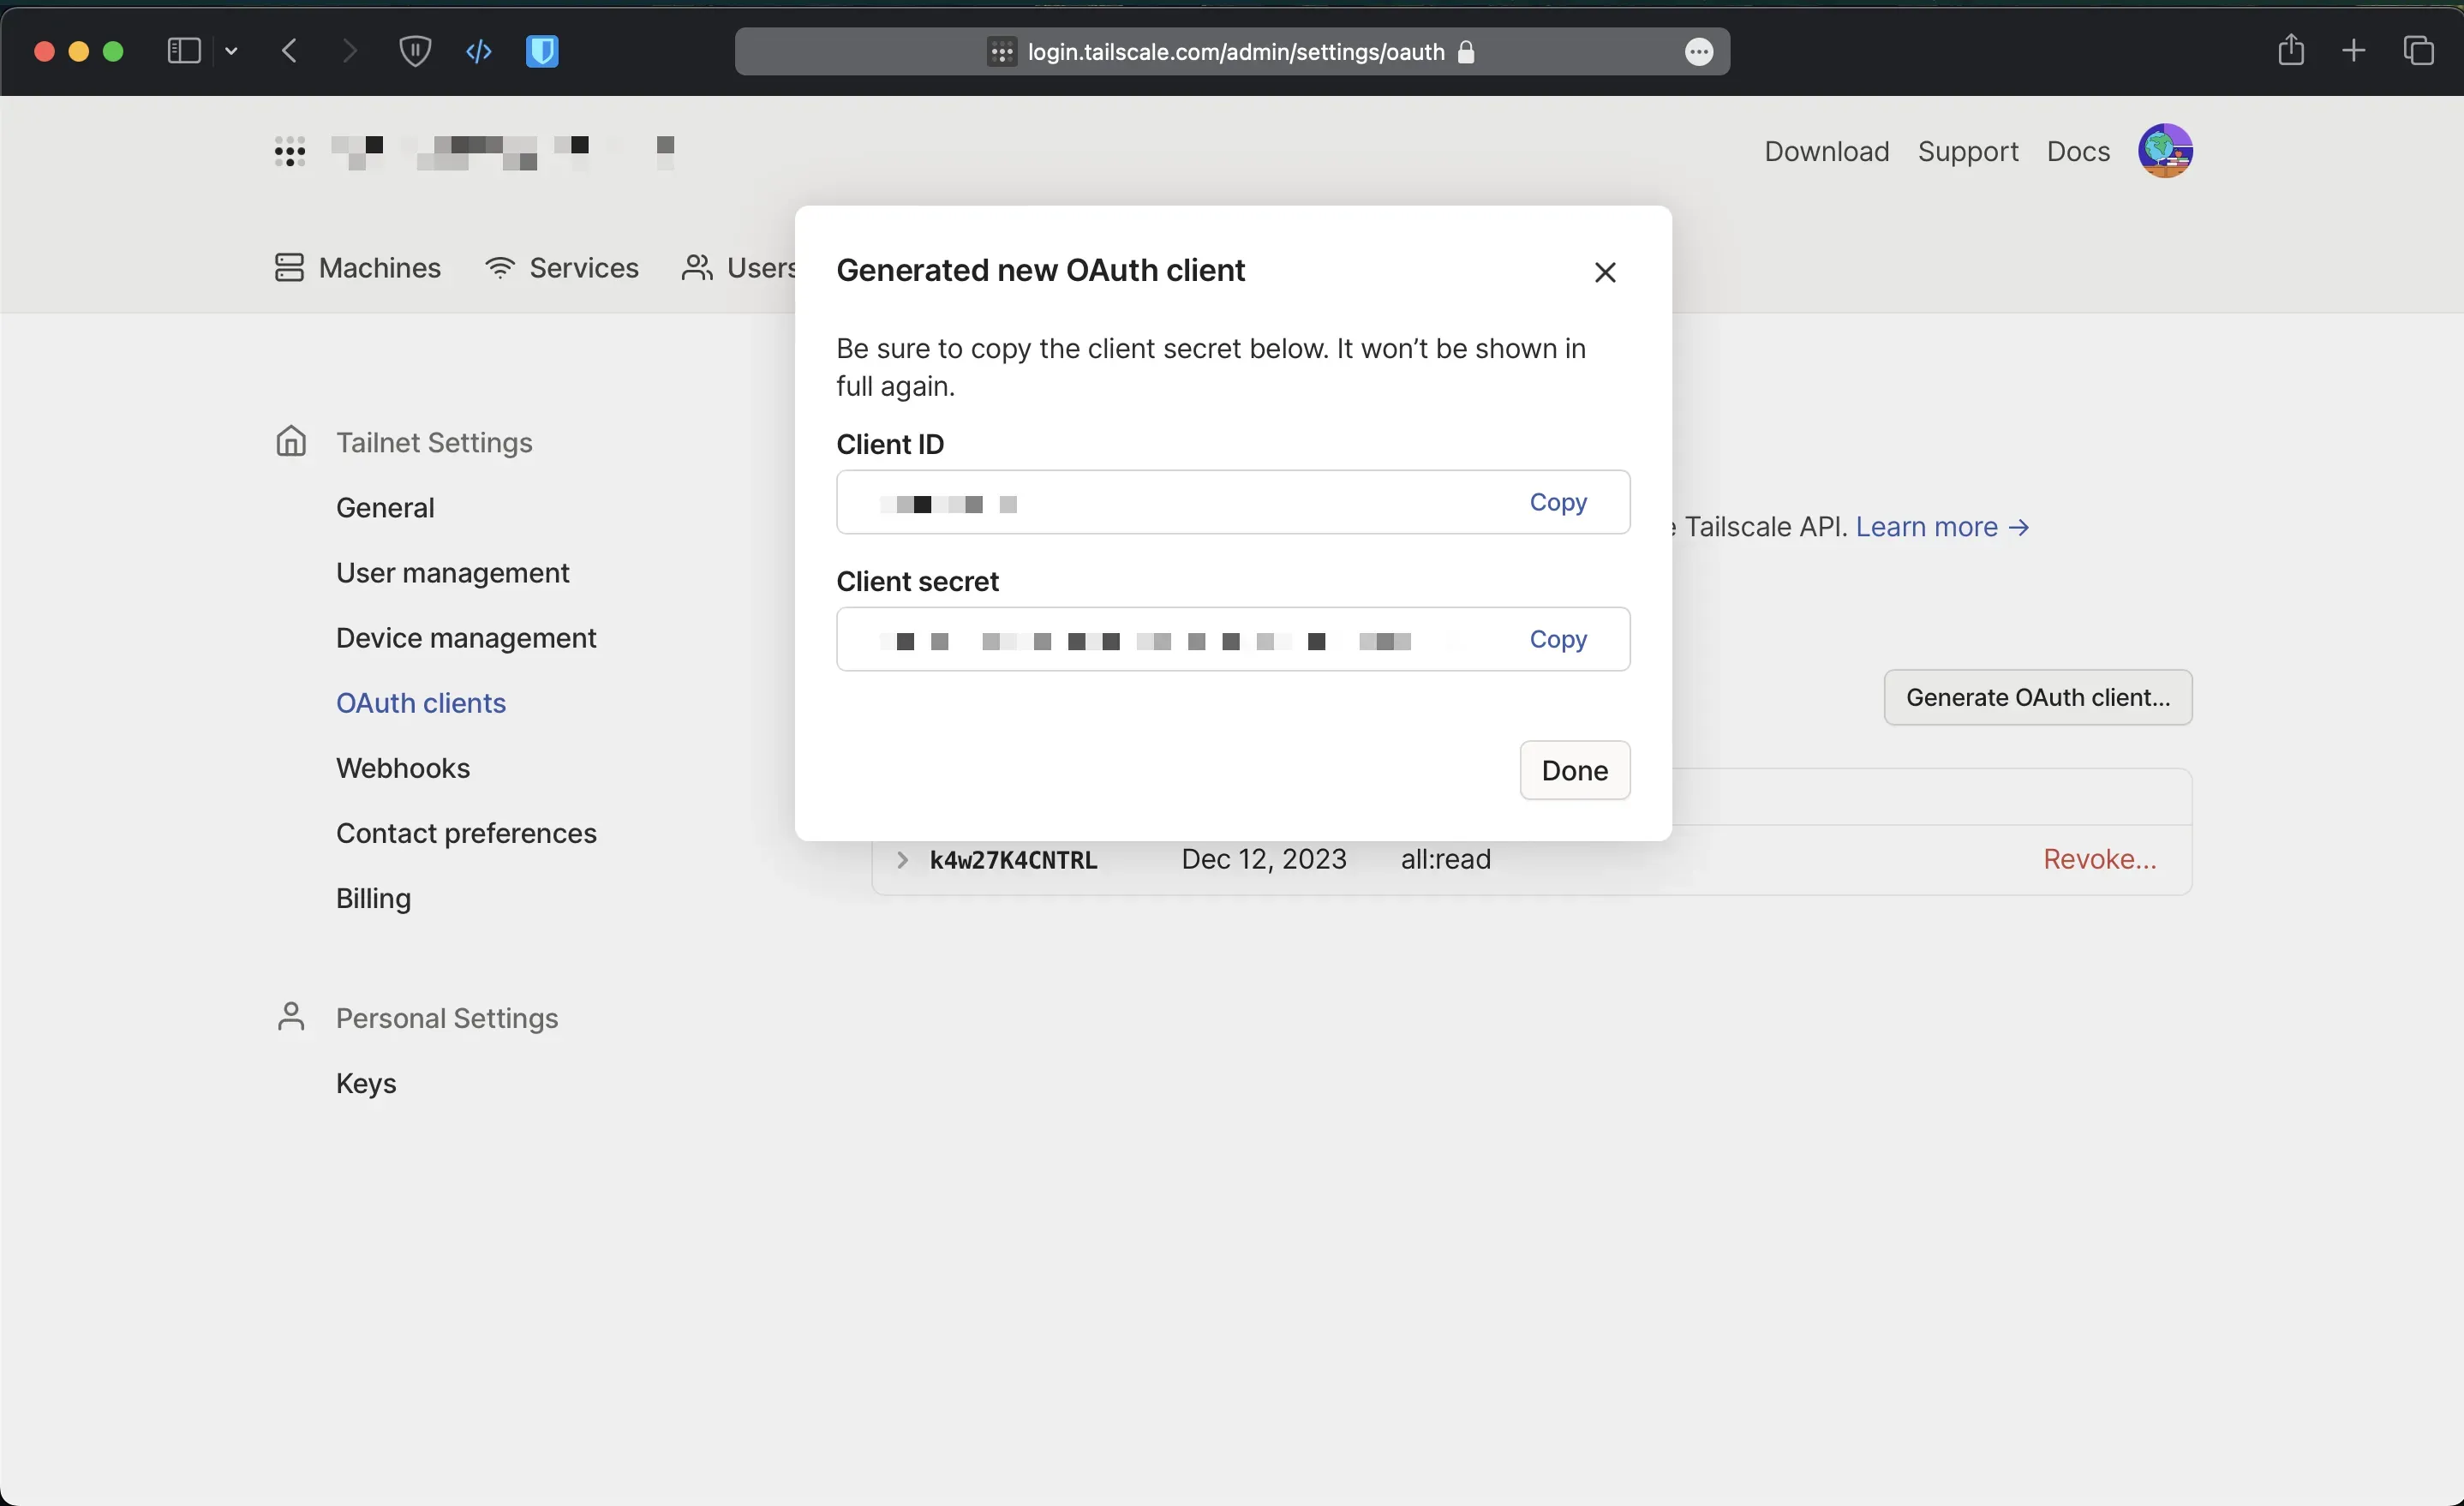Click the Tailscale dots logo icon
The image size is (2464, 1506).
[290, 152]
